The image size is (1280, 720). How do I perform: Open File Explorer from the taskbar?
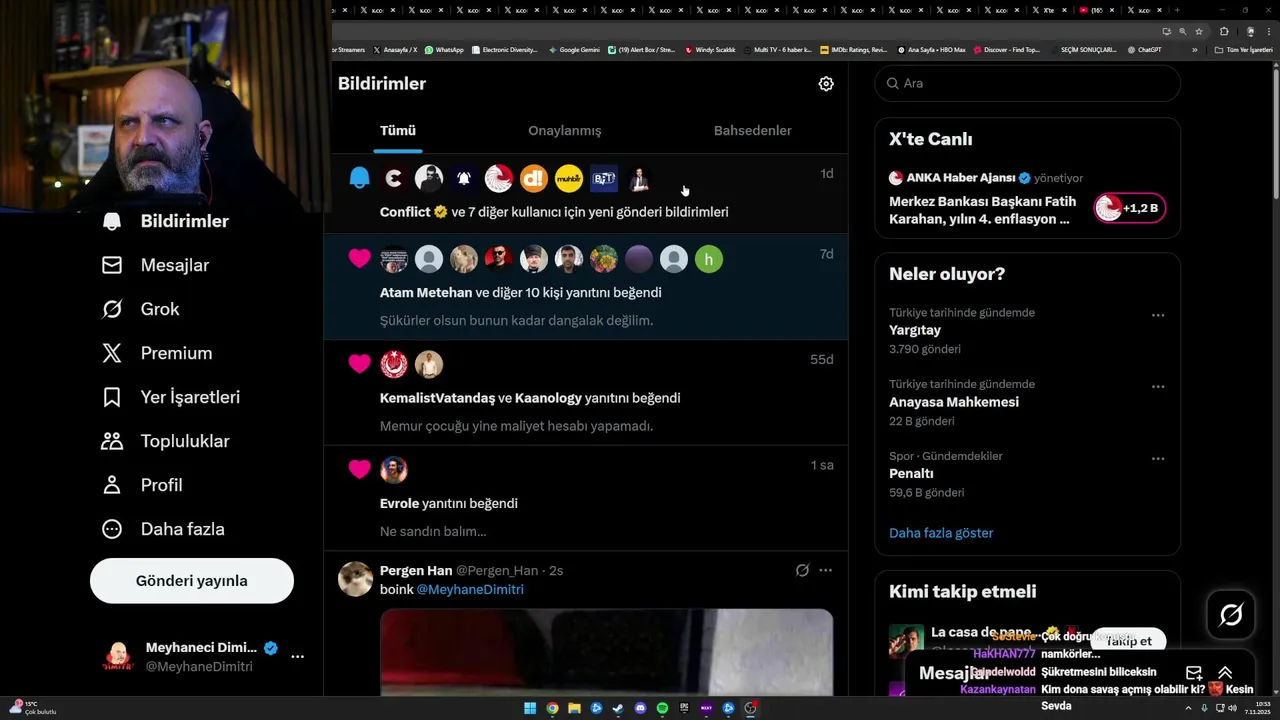[574, 709]
